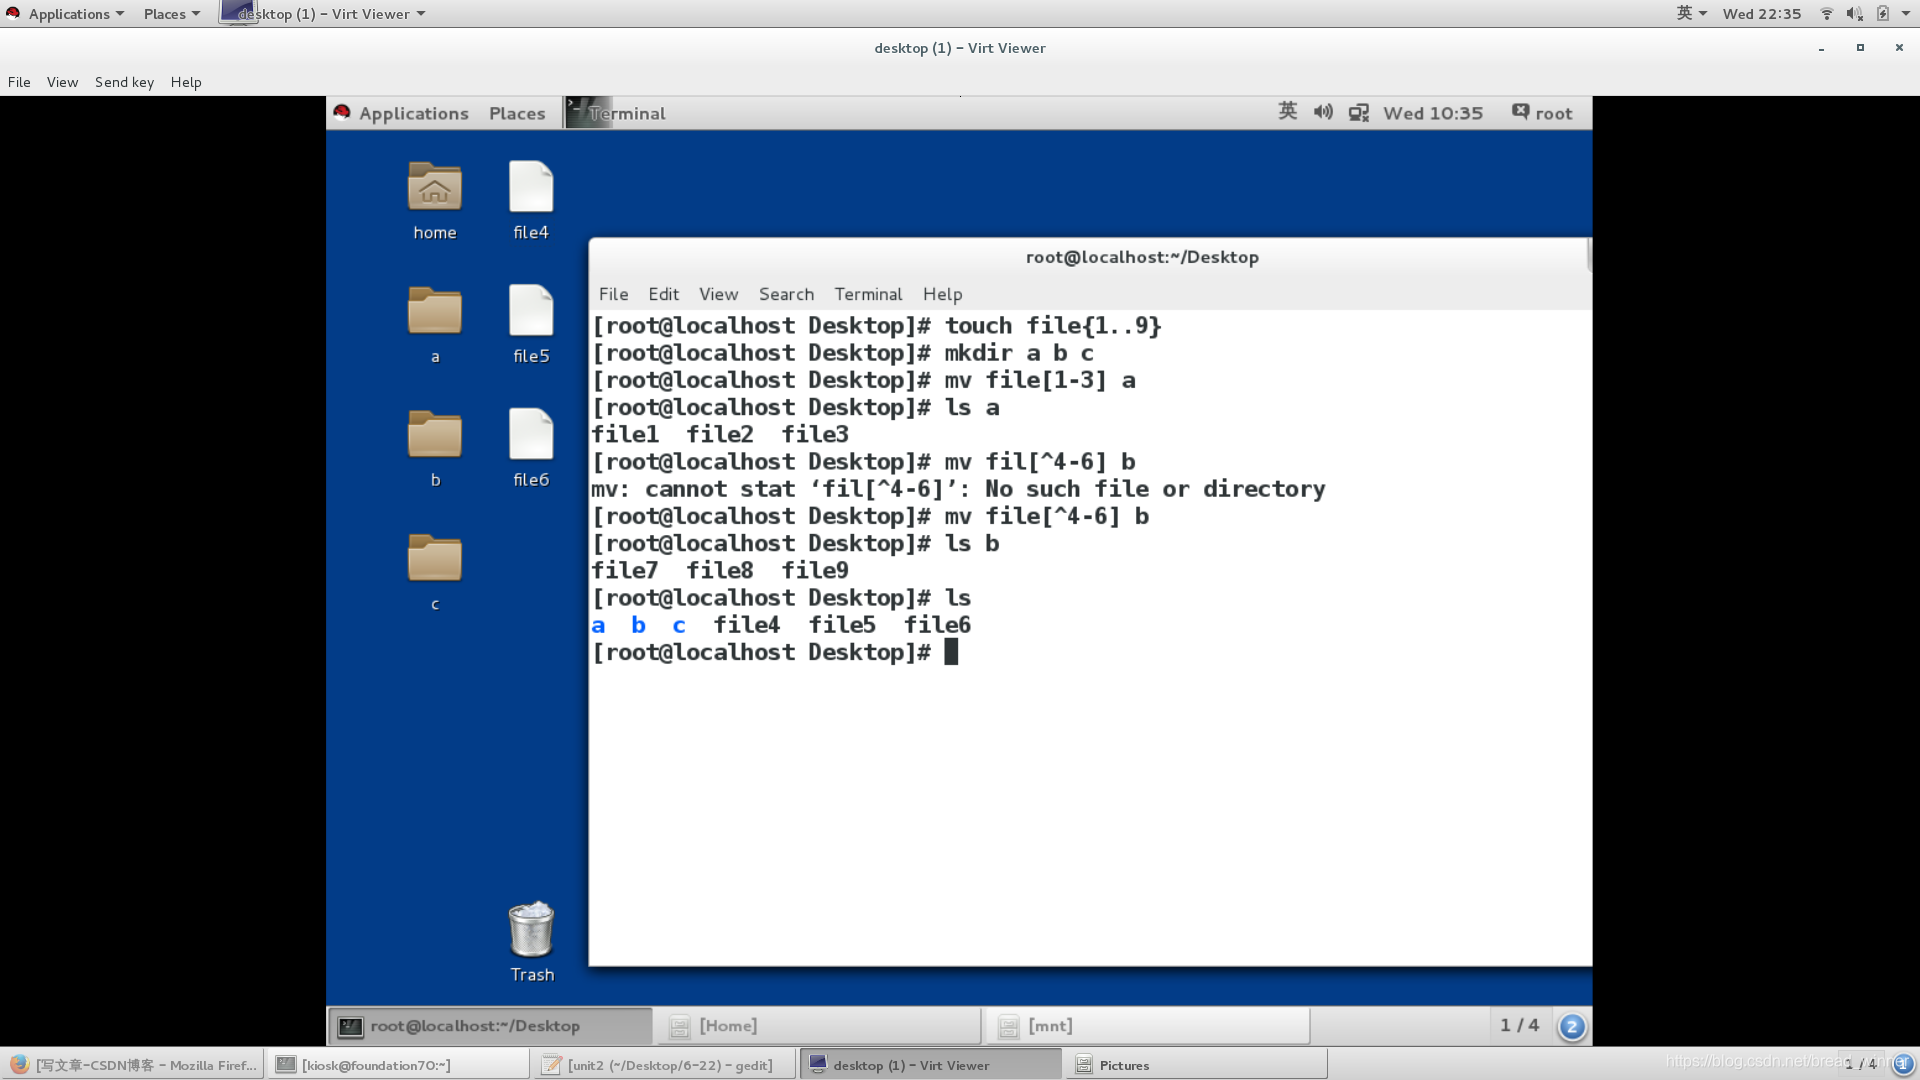Switch to [Home] taskbar window
The image size is (1920, 1080).
820,1026
